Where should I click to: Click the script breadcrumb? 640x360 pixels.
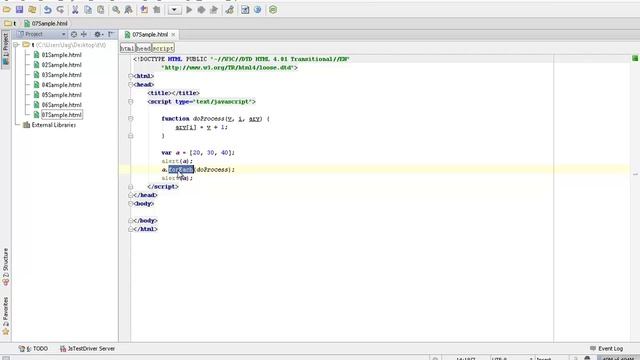tap(163, 48)
